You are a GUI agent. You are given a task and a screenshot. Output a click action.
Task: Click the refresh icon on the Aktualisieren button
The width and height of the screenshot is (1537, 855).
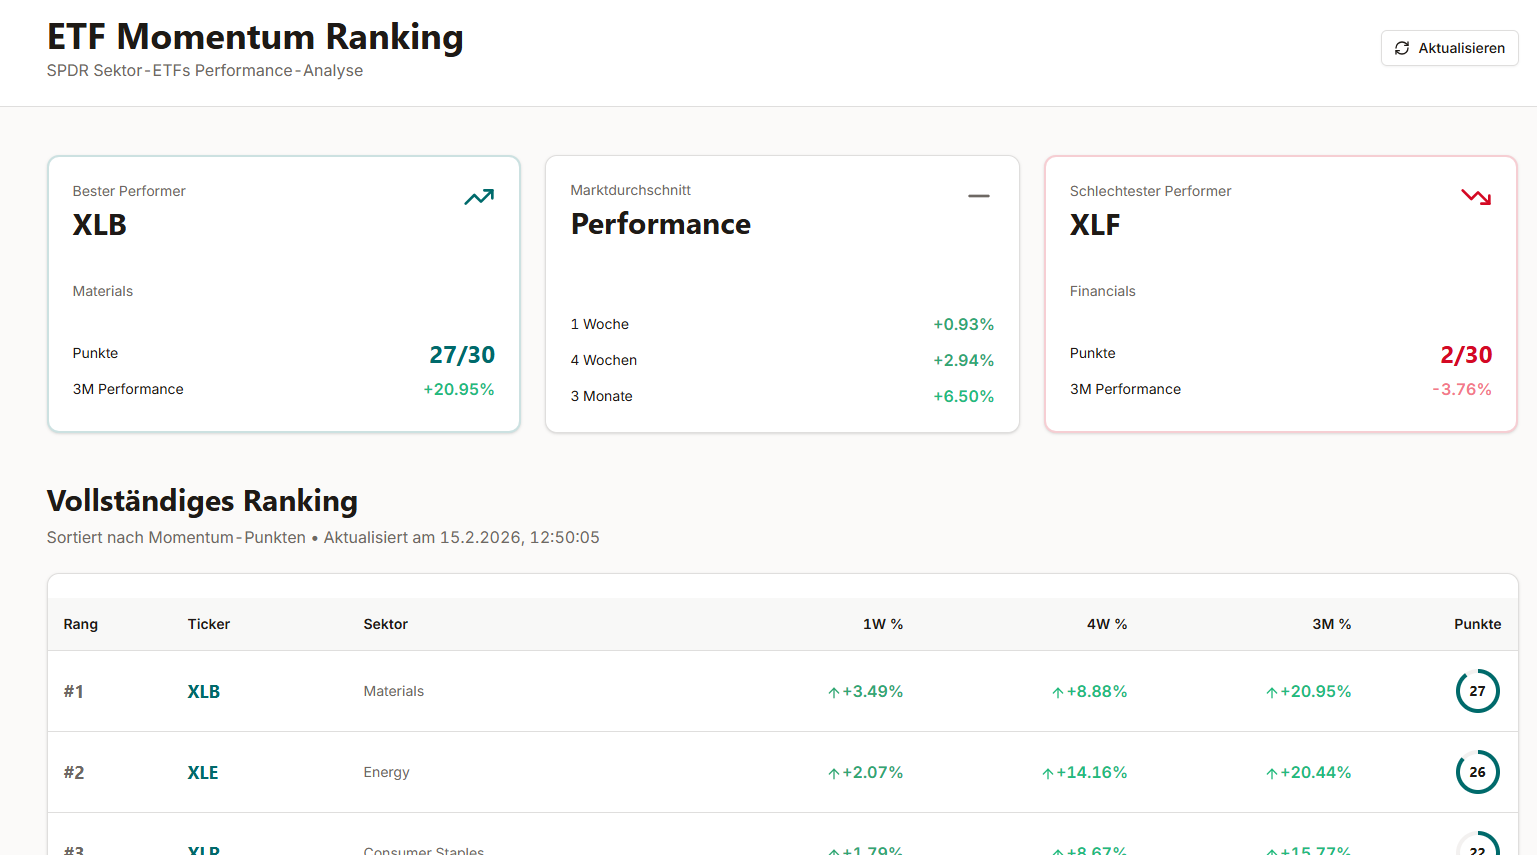[x=1403, y=47]
